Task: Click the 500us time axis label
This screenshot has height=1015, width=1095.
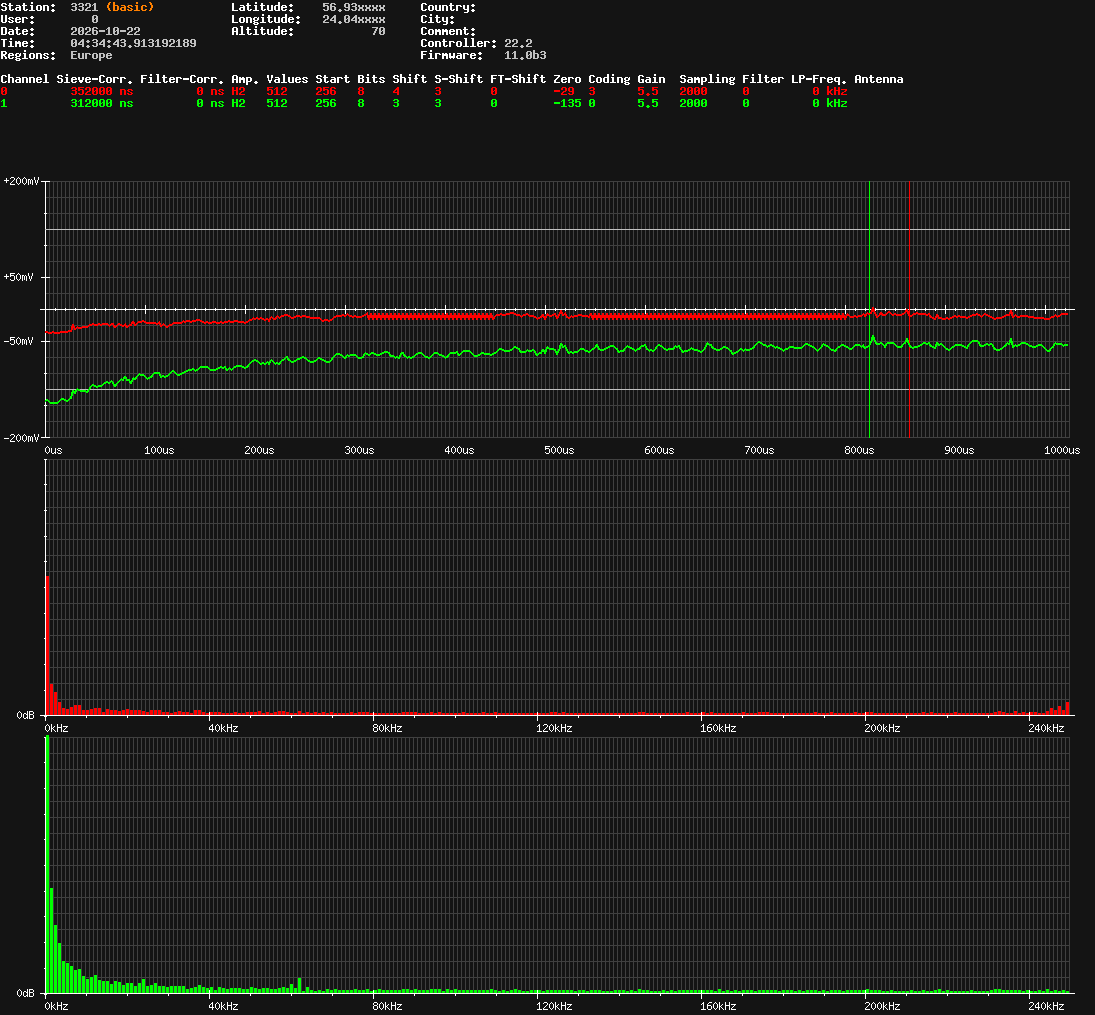Action: (x=559, y=451)
